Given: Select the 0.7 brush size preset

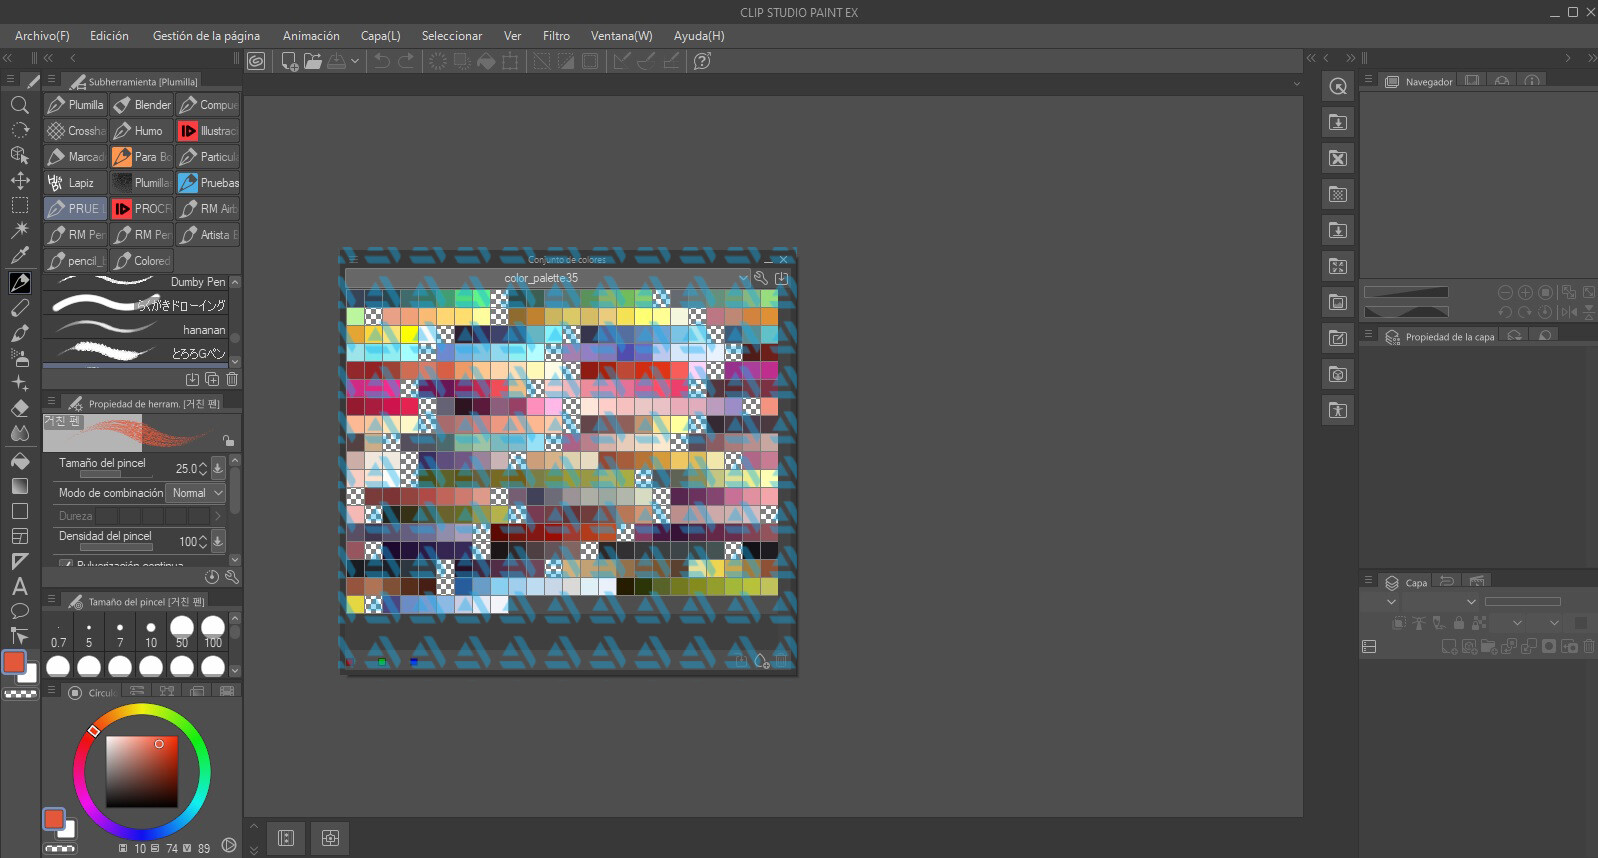Looking at the screenshot, I should point(58,632).
